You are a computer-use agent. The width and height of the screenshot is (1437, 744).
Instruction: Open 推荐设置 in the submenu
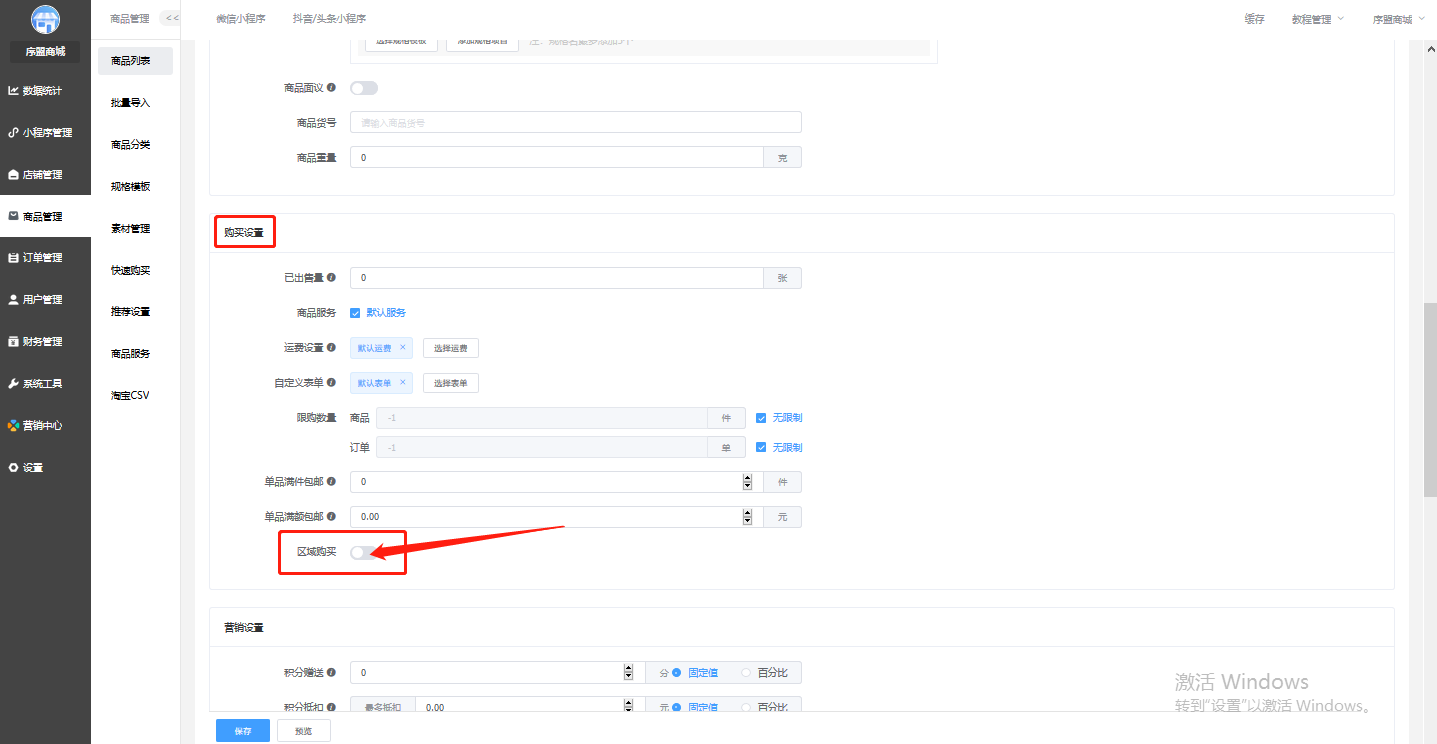[x=131, y=312]
